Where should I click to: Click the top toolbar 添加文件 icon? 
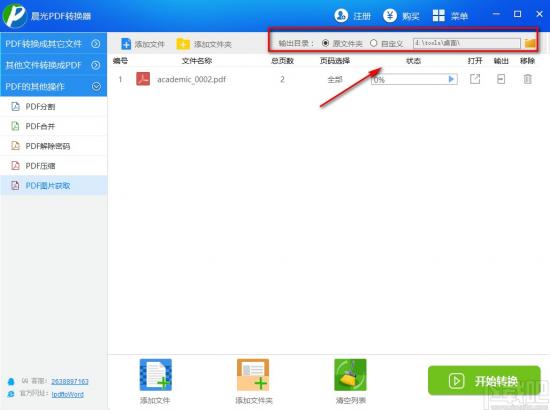[x=126, y=44]
